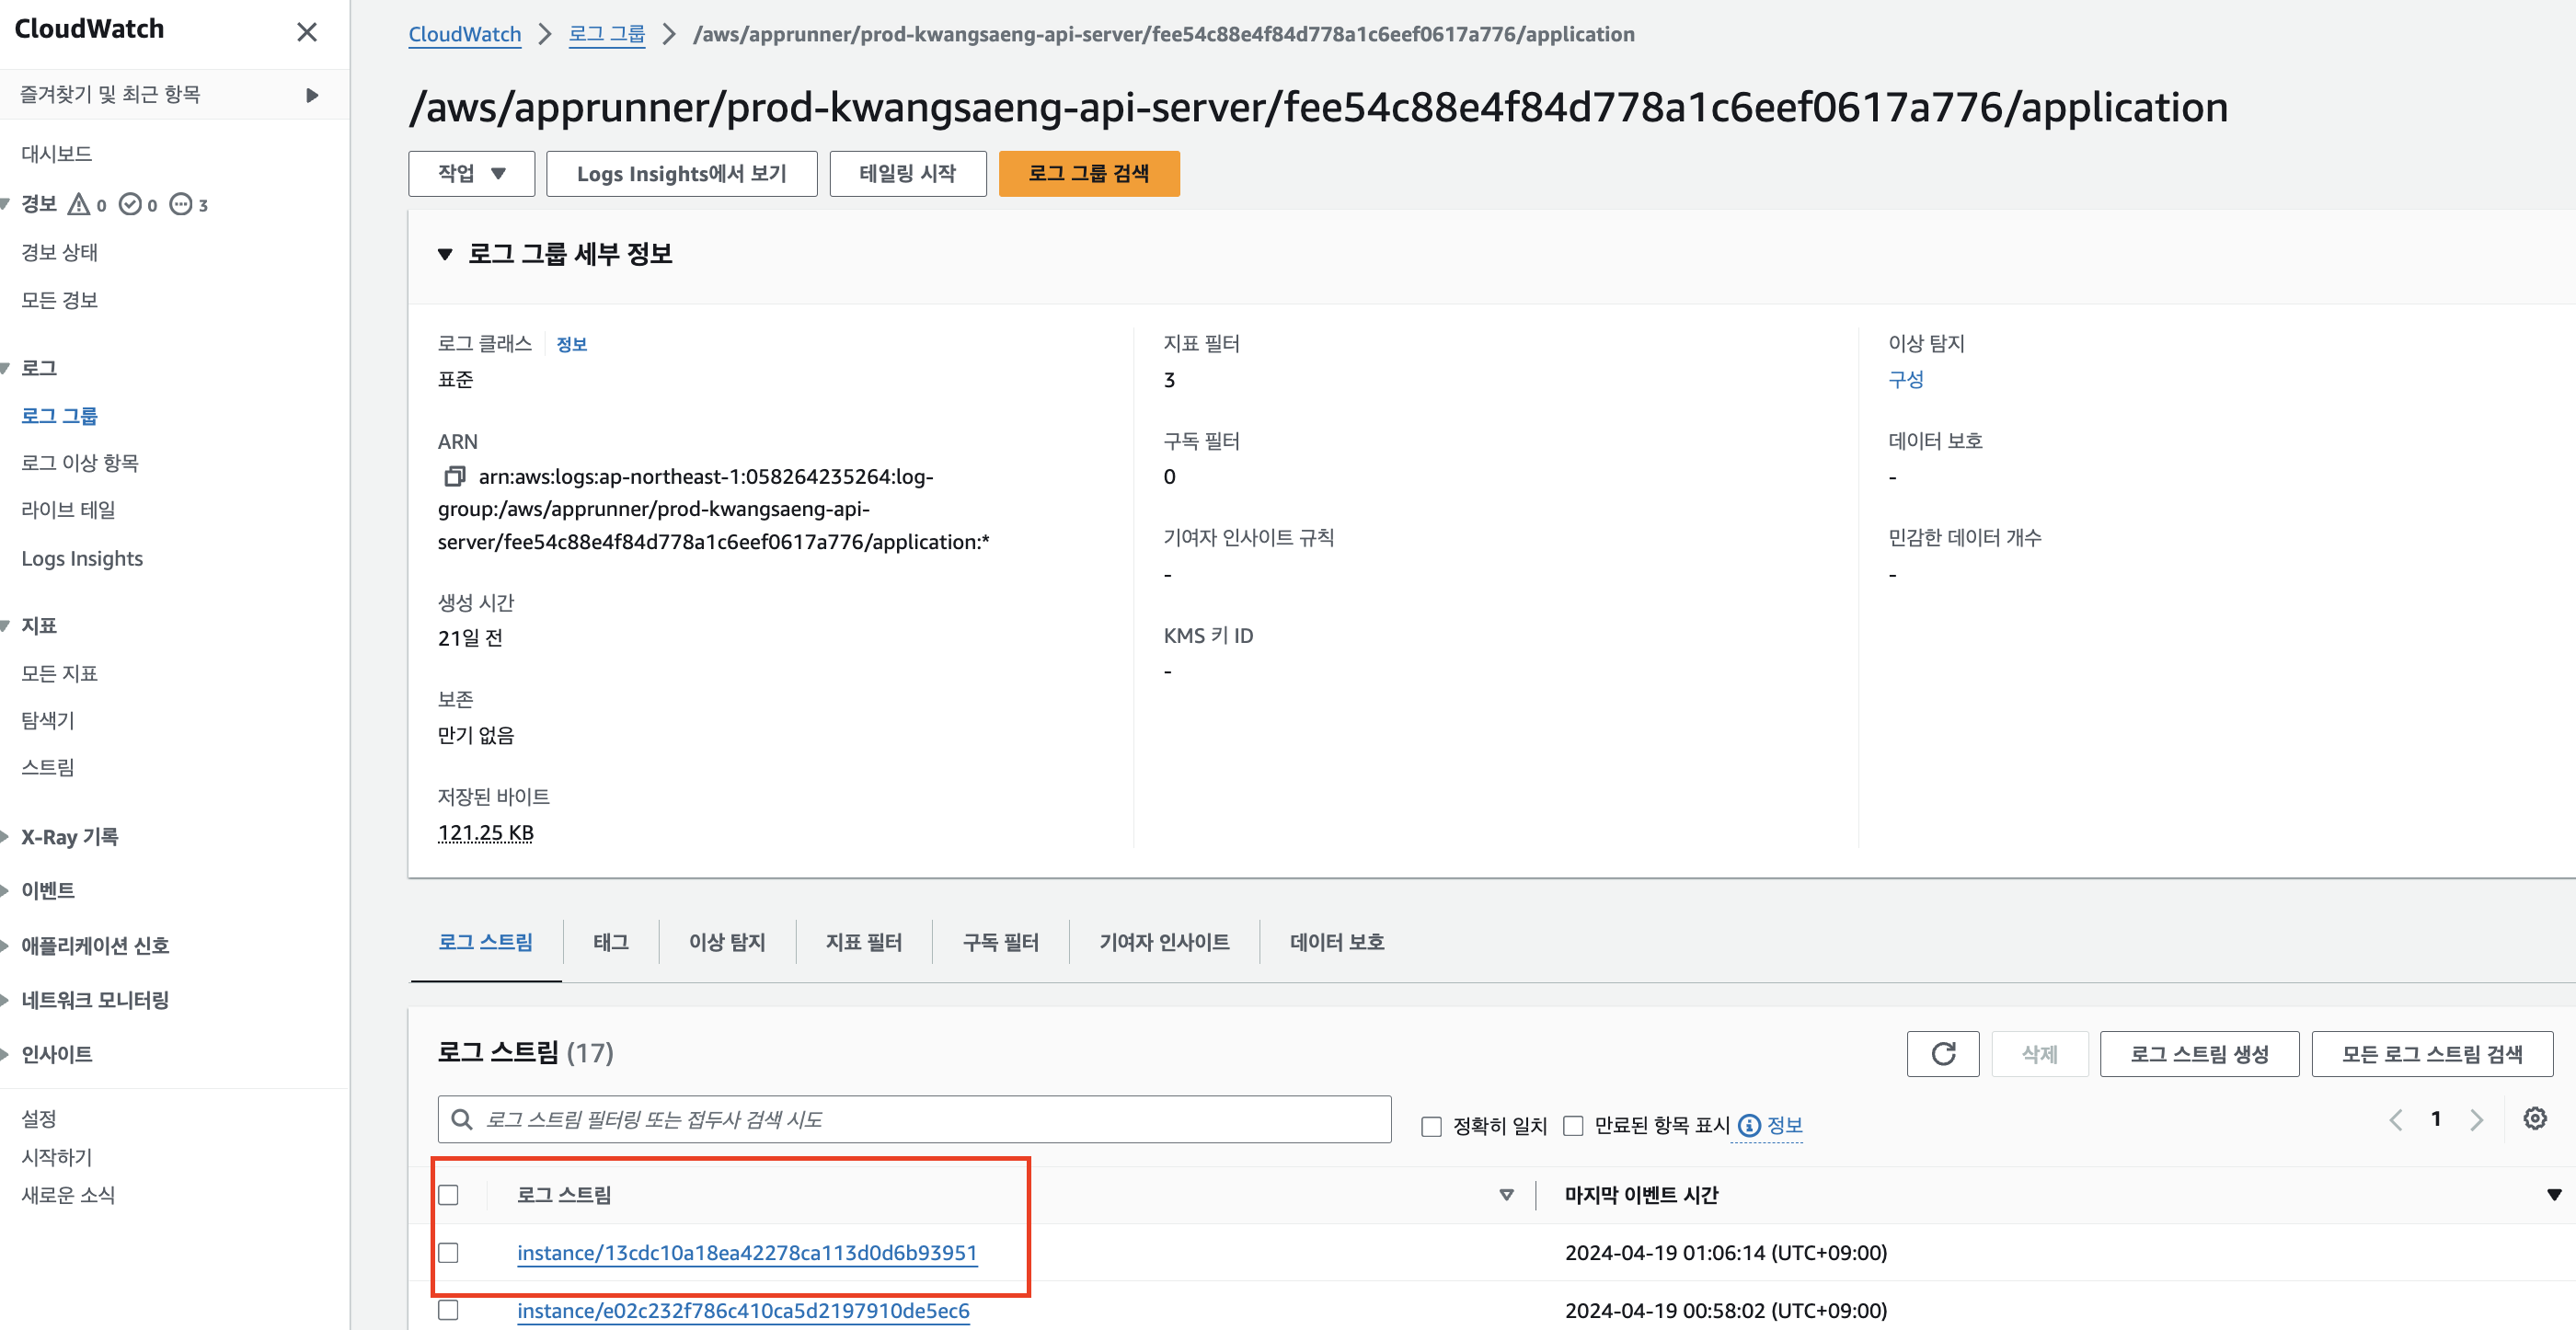This screenshot has width=2576, height=1330.
Task: Go to the previous page arrow
Action: [x=2396, y=1120]
